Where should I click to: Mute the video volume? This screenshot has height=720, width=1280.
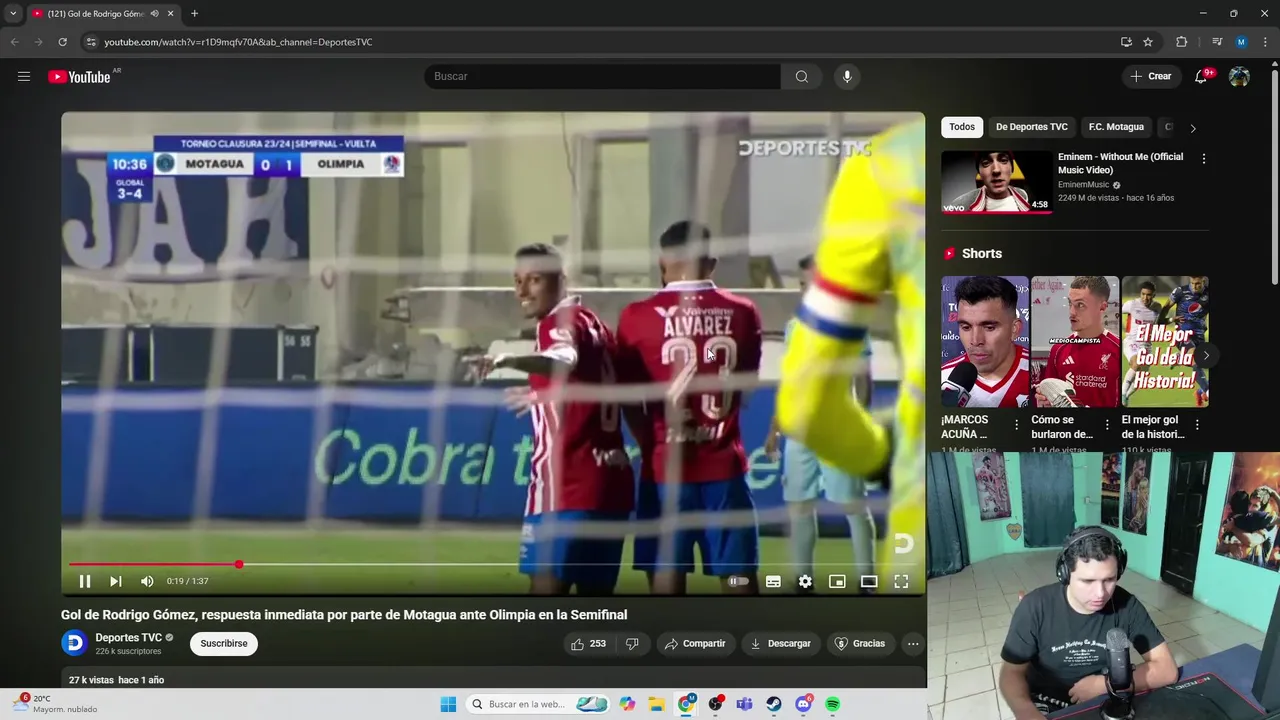[147, 581]
